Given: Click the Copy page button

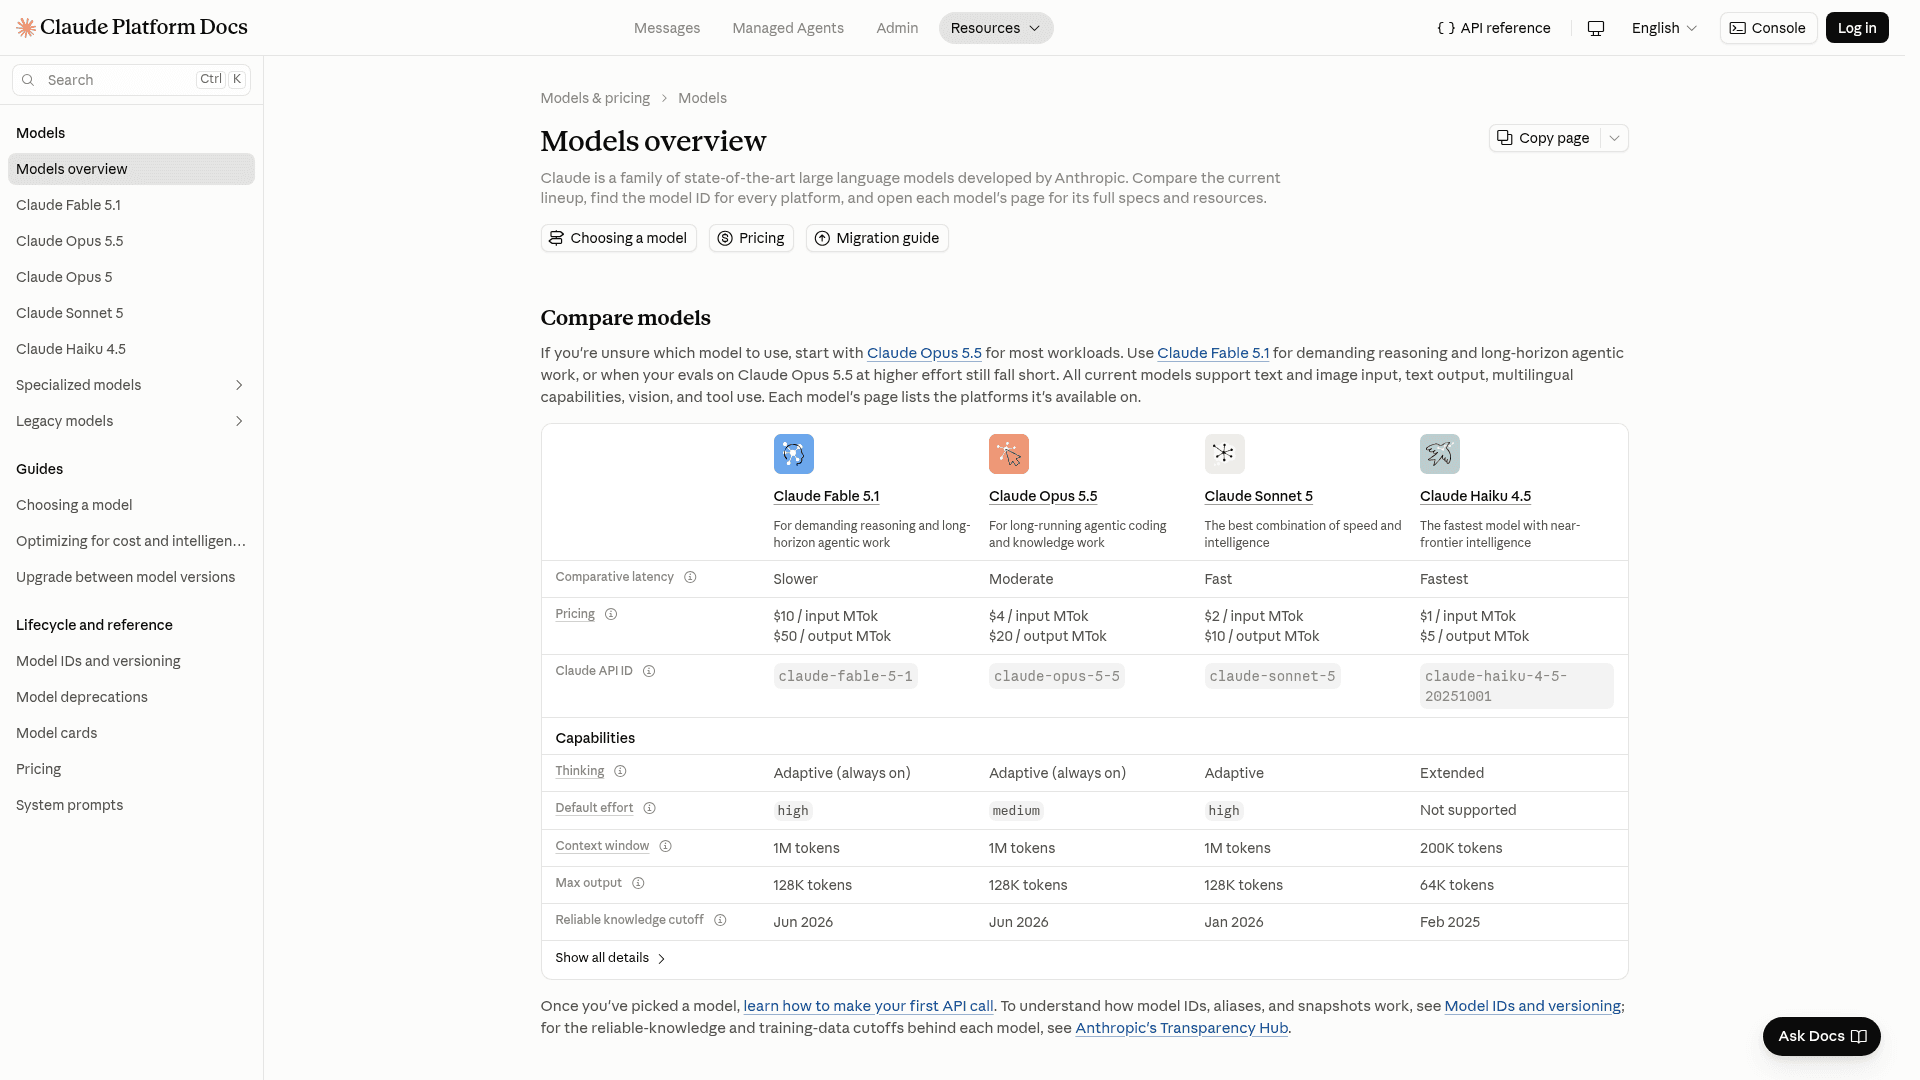Looking at the screenshot, I should pyautogui.click(x=1545, y=138).
